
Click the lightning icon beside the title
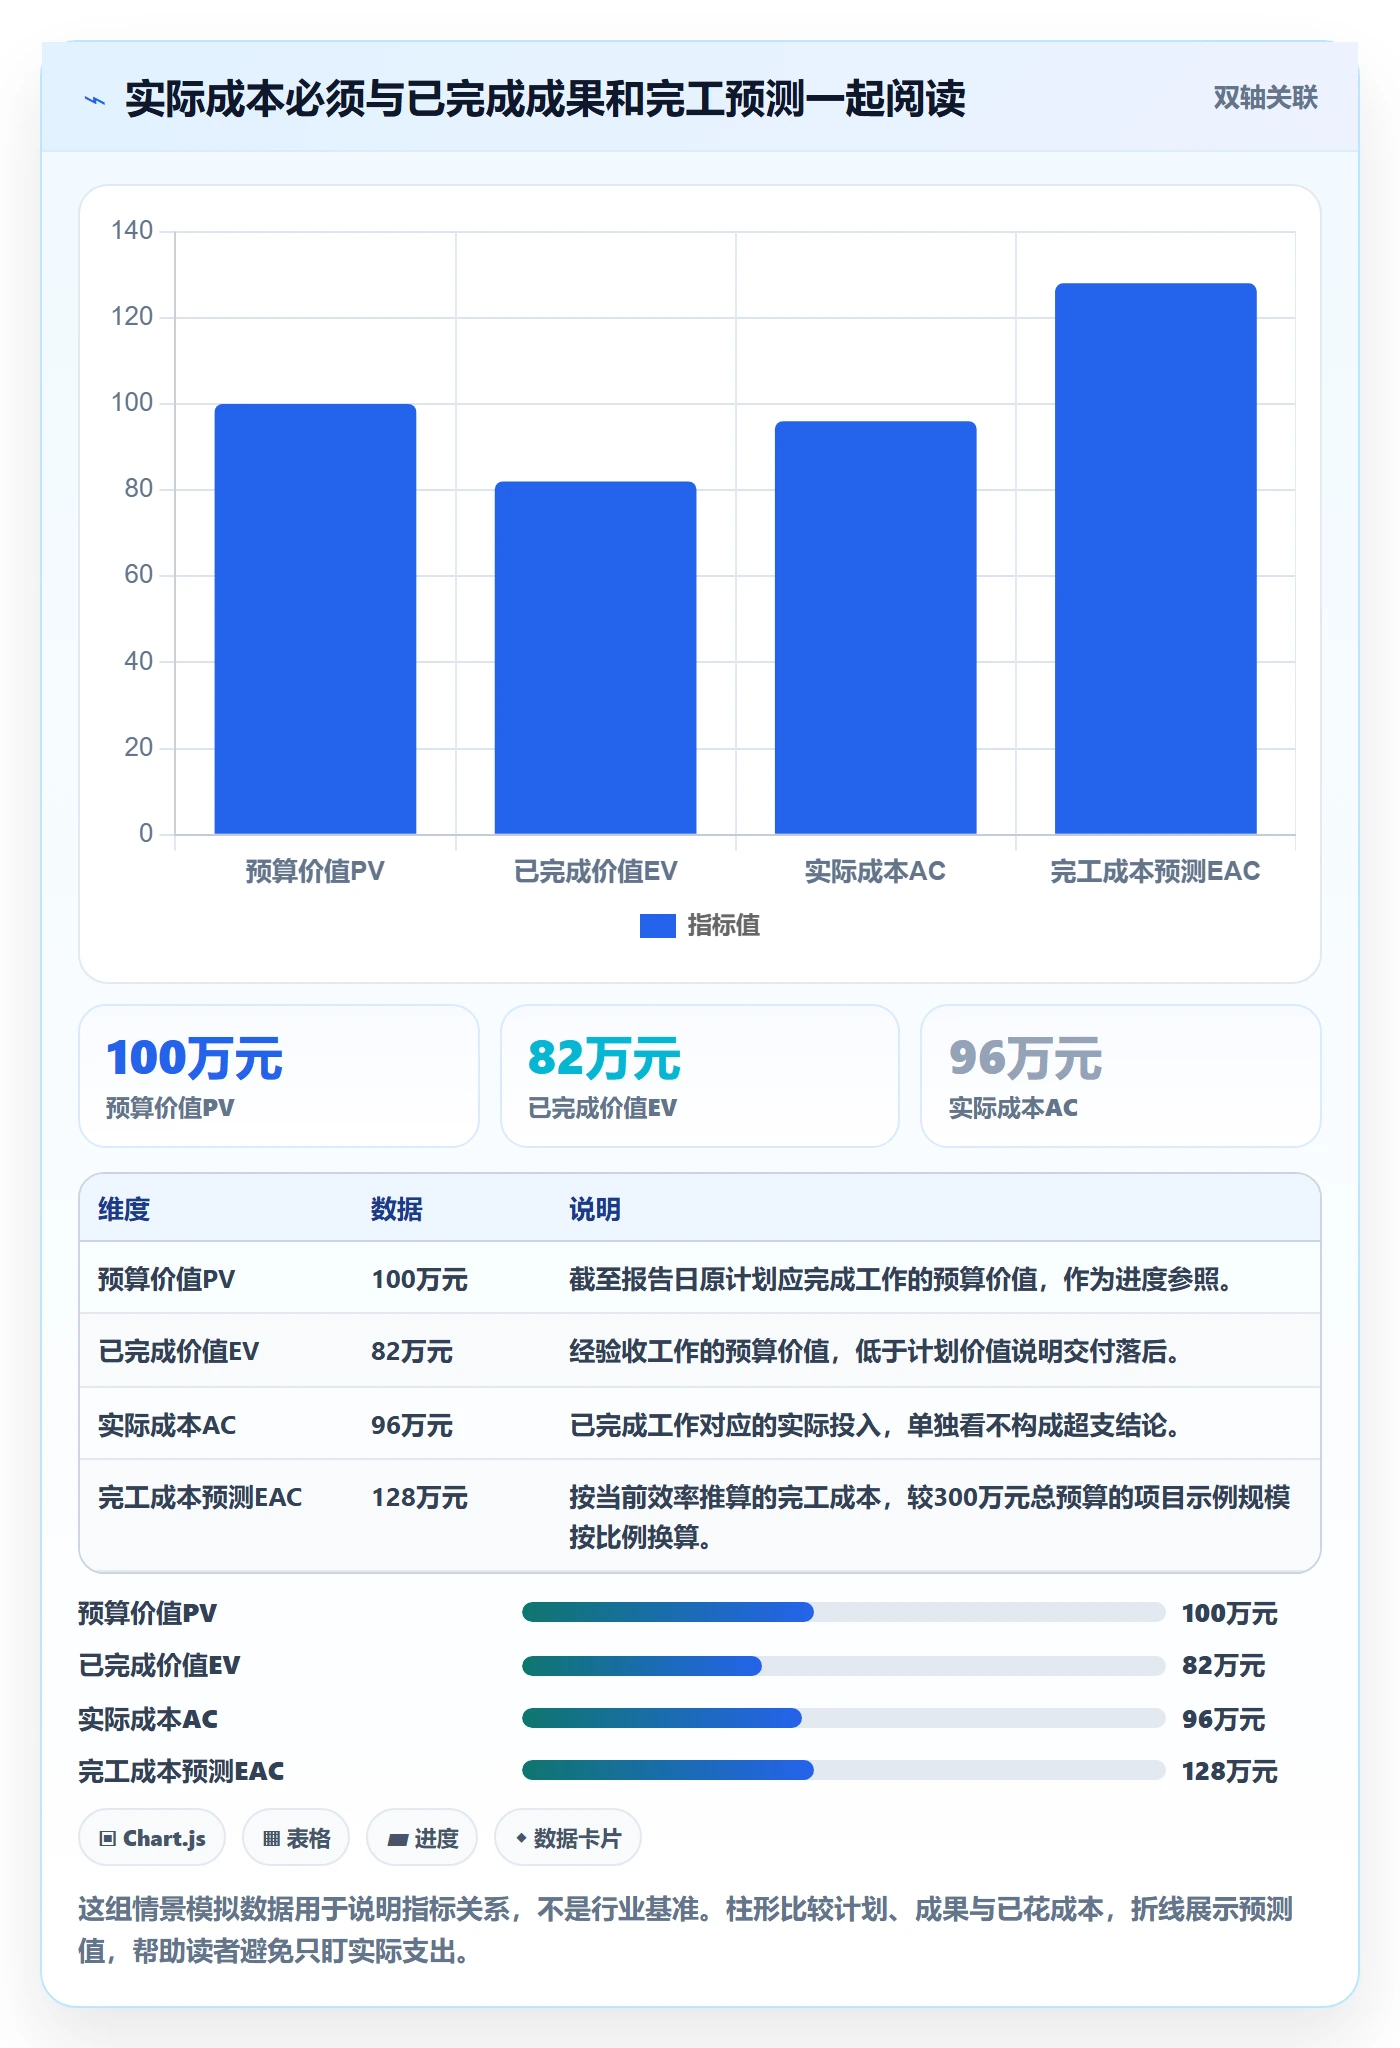95,99
